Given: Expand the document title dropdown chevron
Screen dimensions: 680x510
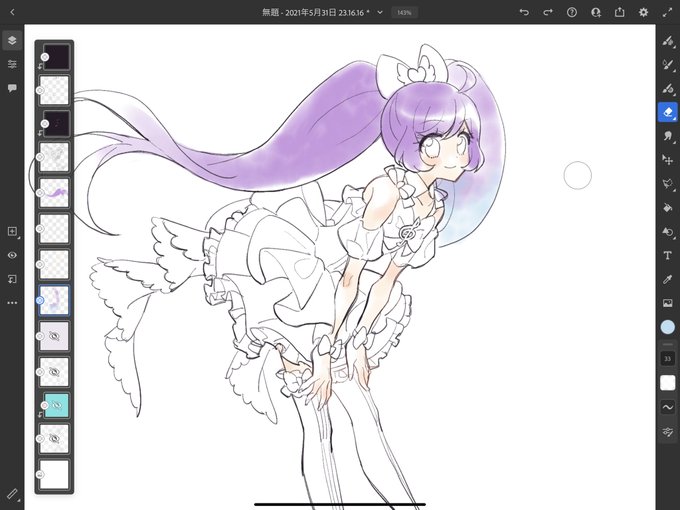Looking at the screenshot, I should 380,12.
